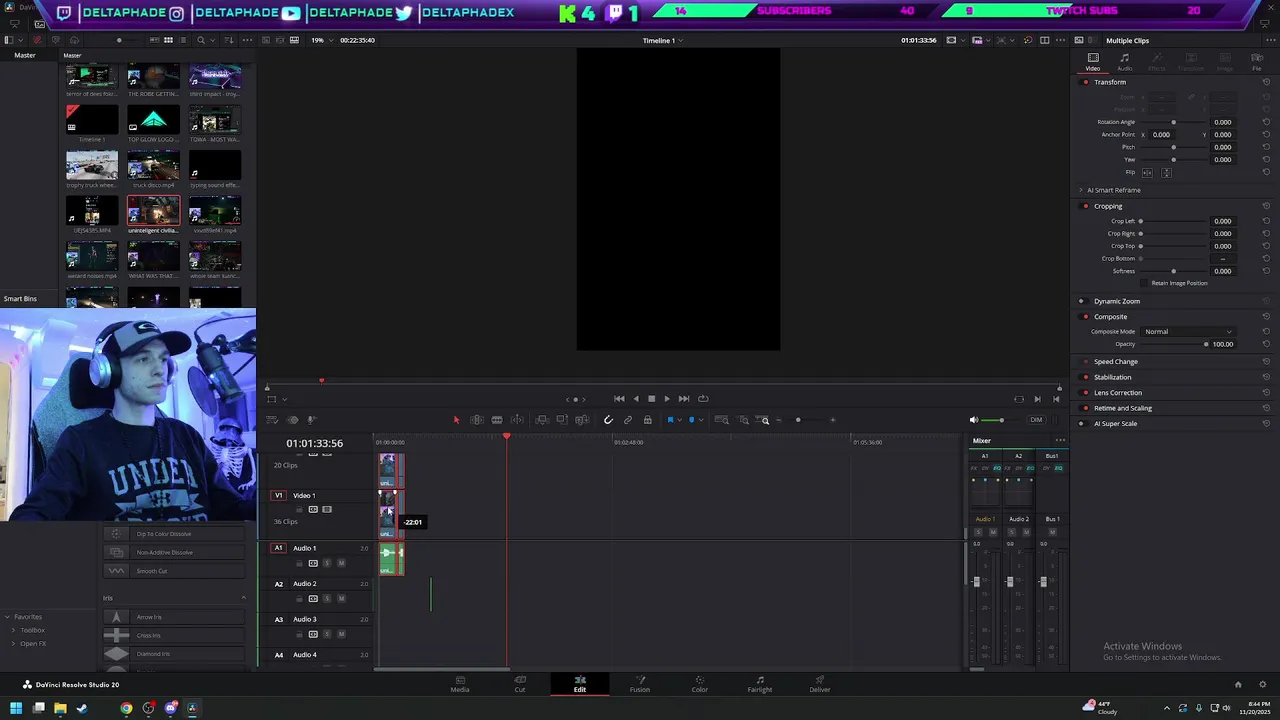
Task: Click the Custom Zoom magnifier icon
Action: tap(764, 420)
